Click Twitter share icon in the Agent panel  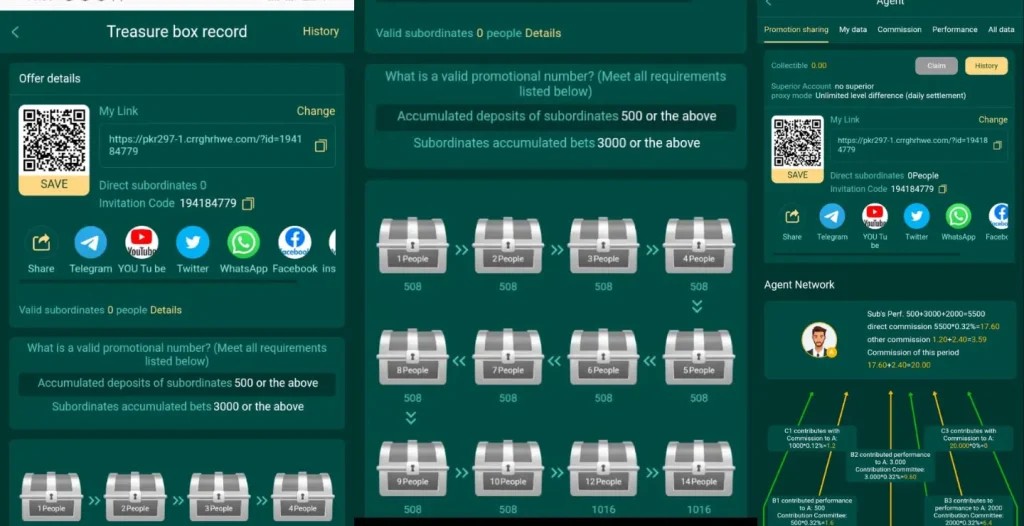tap(916, 216)
